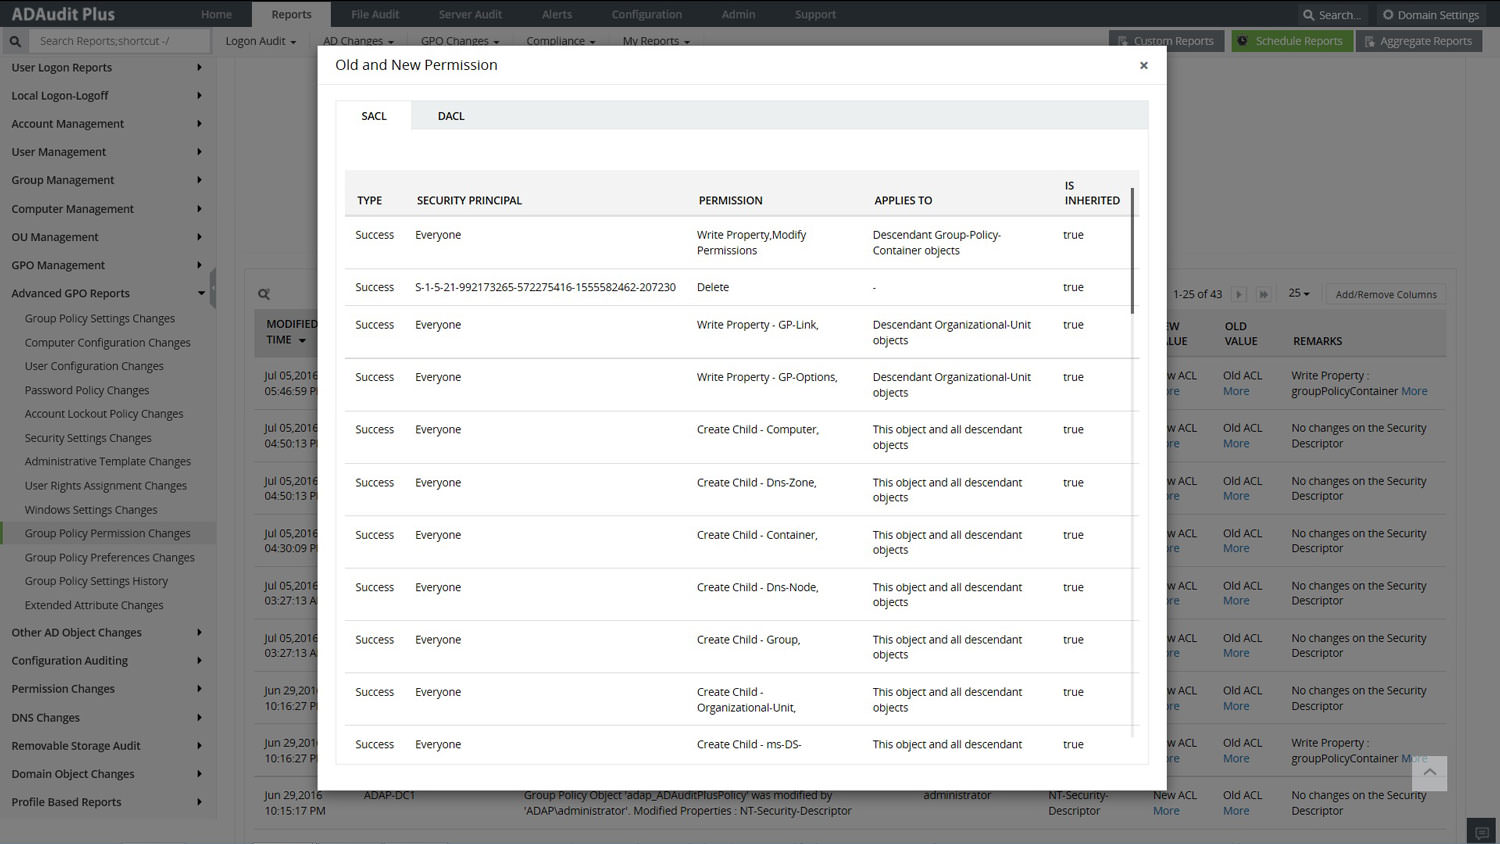Click the search magnifier above Modified Time column

point(264,294)
